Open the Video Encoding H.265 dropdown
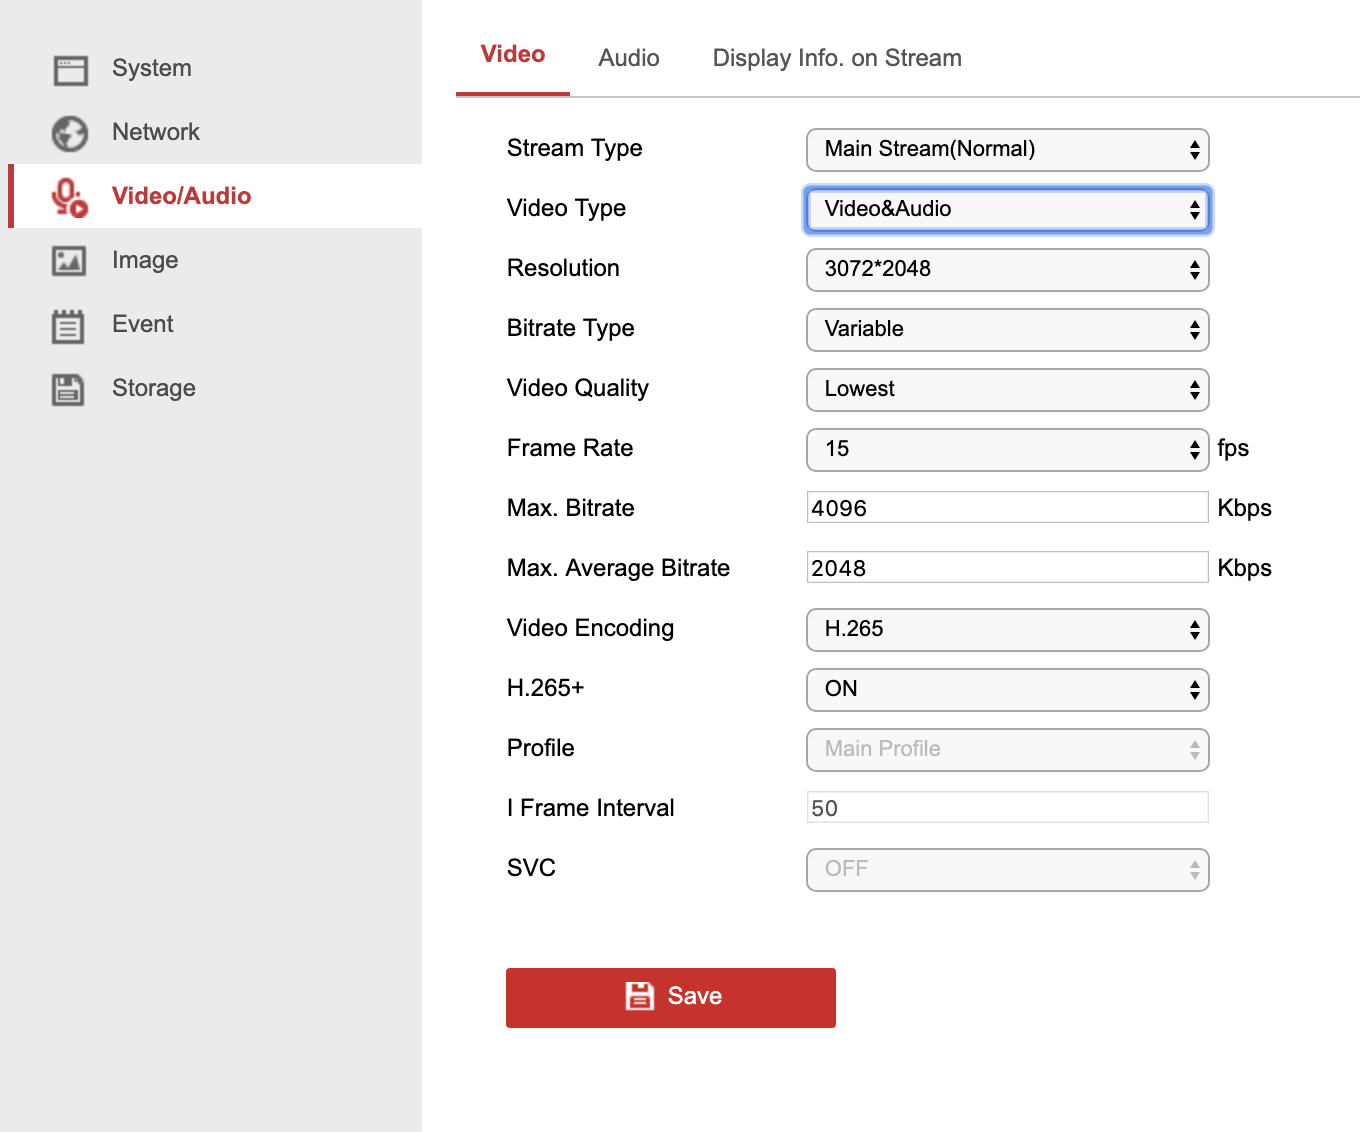 [1007, 630]
